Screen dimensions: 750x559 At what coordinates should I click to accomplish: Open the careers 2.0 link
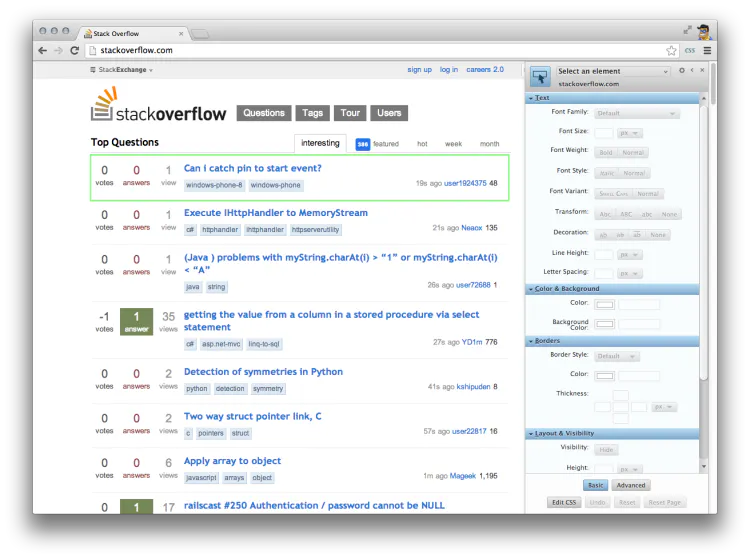coord(485,70)
